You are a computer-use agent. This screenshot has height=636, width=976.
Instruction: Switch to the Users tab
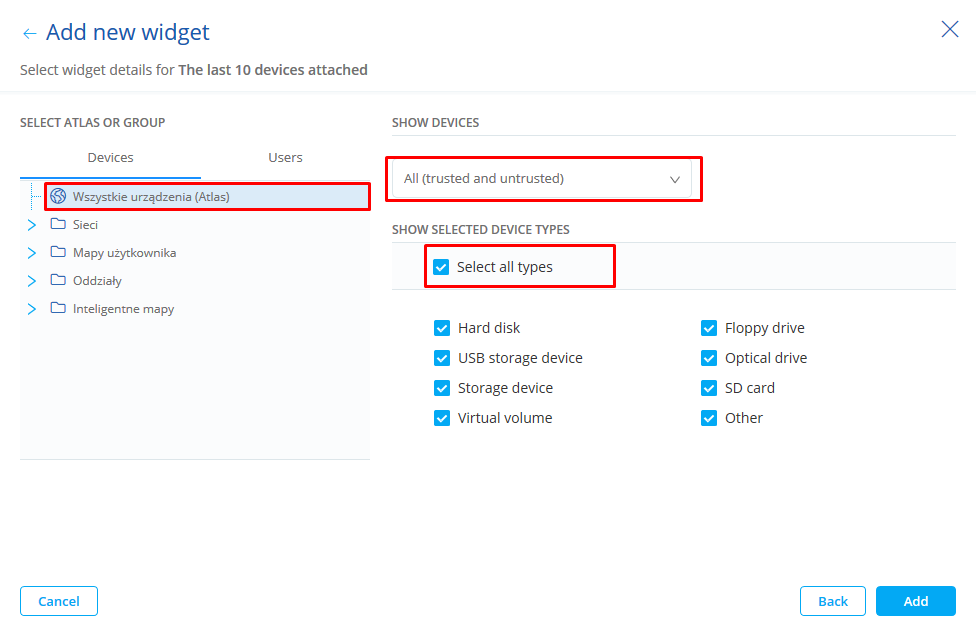click(285, 157)
